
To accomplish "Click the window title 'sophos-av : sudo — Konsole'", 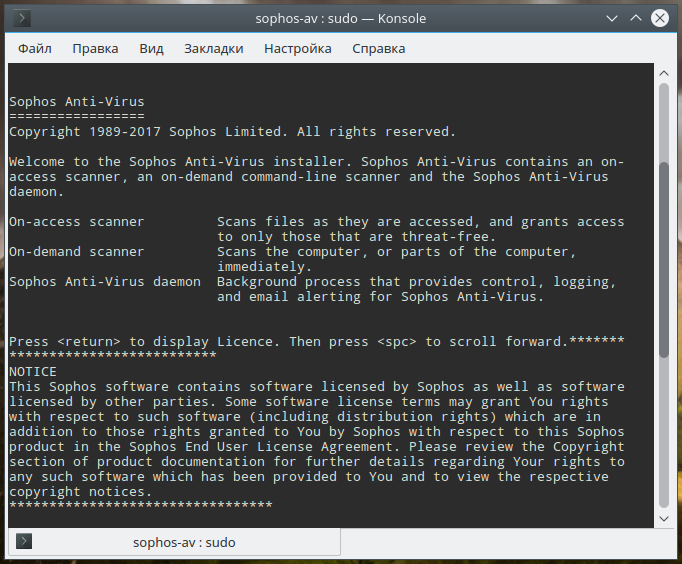I will [x=341, y=19].
